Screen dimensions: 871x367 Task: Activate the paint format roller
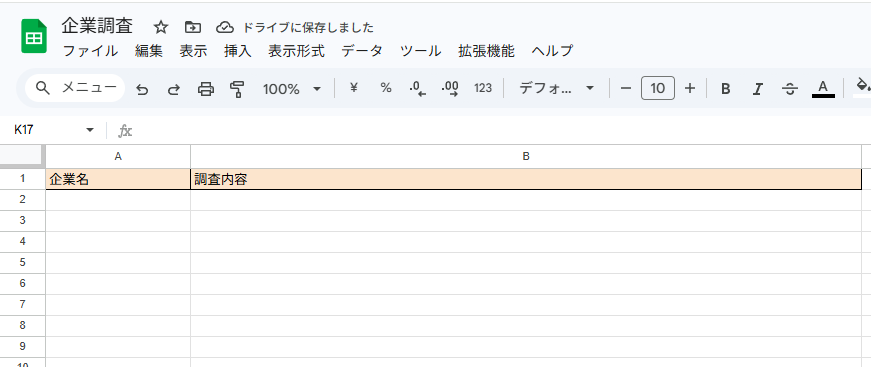[238, 89]
